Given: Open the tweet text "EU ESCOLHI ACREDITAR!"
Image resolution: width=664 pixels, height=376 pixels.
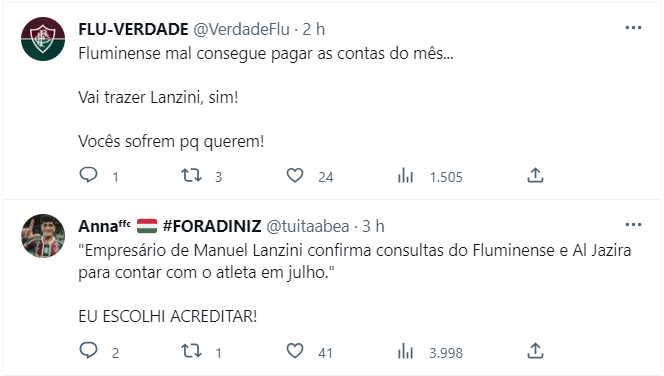Looking at the screenshot, I should 168,316.
